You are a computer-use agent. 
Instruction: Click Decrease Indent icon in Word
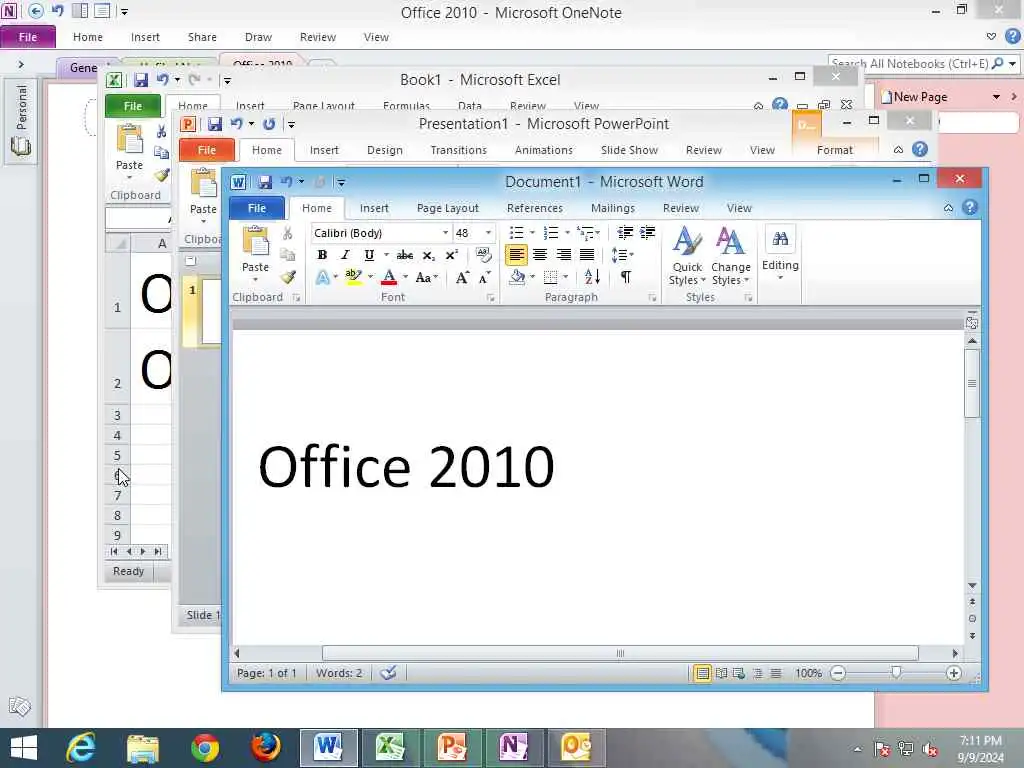(625, 232)
